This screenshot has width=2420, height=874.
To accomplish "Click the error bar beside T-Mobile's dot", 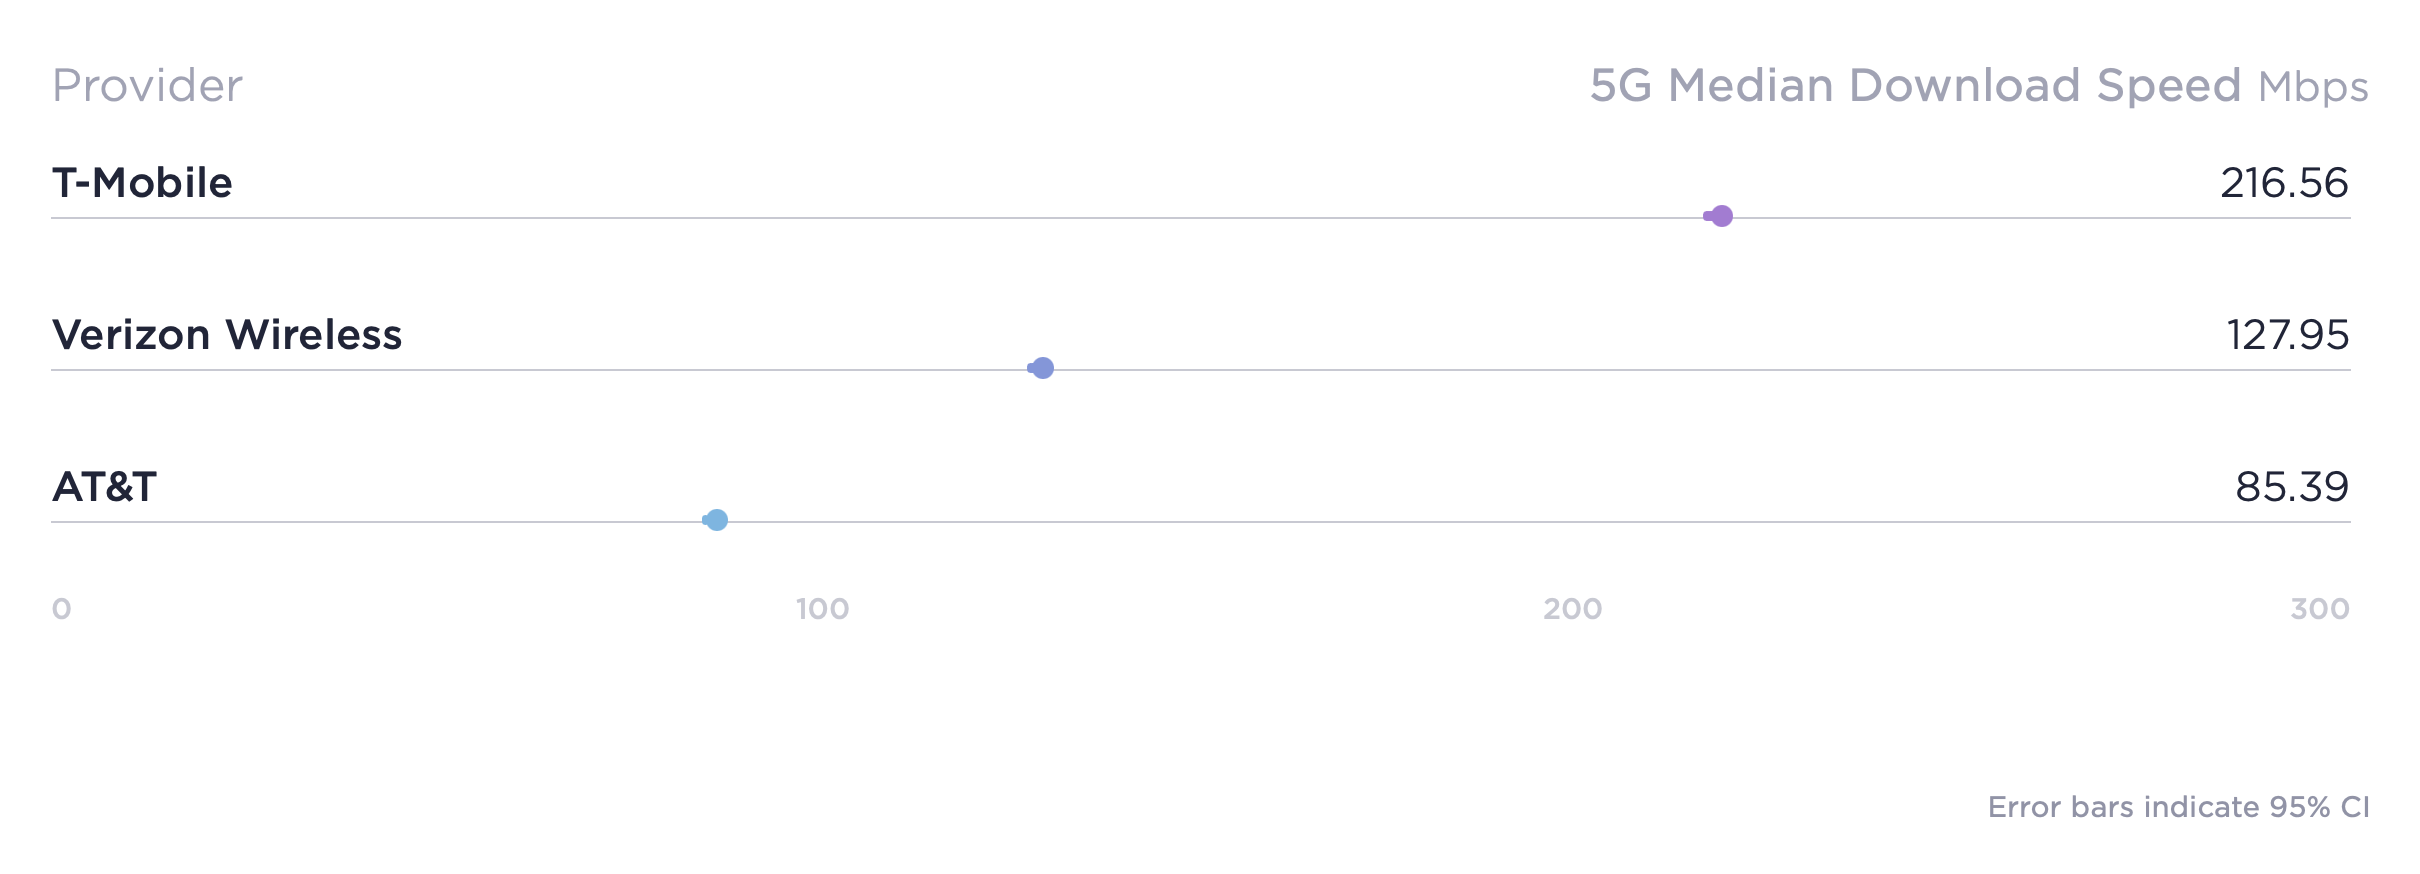I will [x=1707, y=216].
